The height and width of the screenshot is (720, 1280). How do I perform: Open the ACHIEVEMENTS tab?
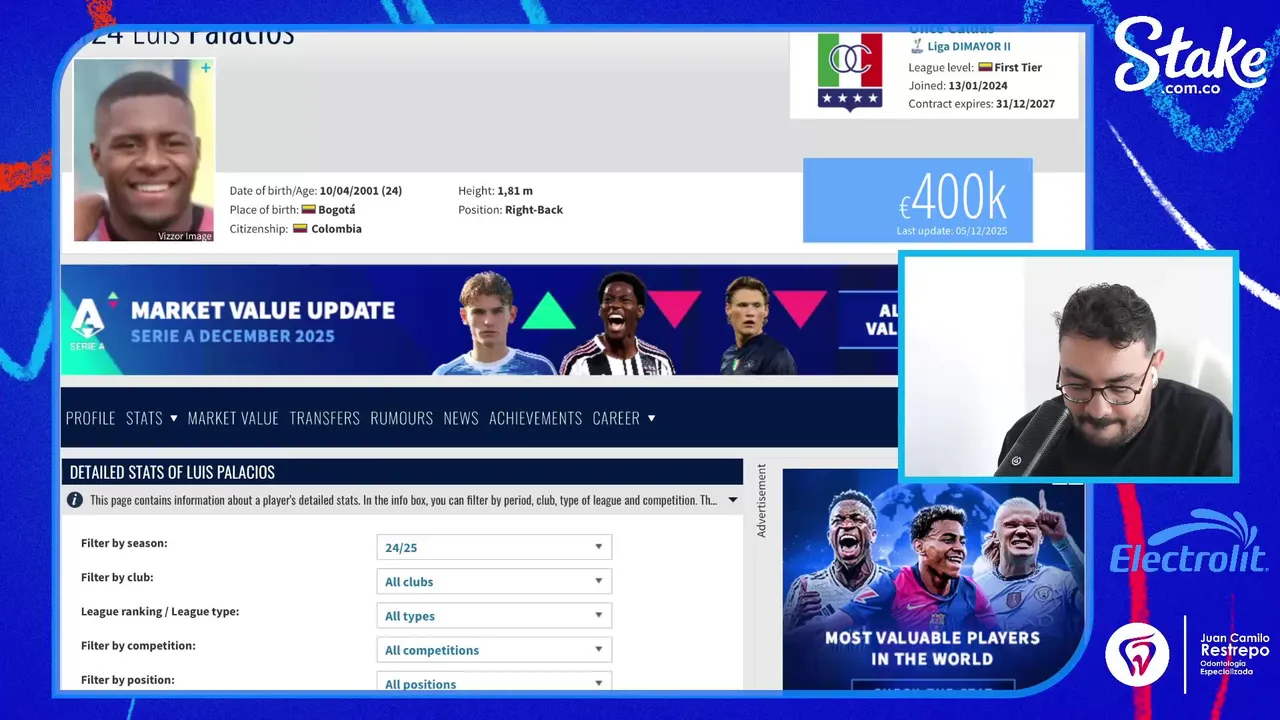click(x=536, y=418)
